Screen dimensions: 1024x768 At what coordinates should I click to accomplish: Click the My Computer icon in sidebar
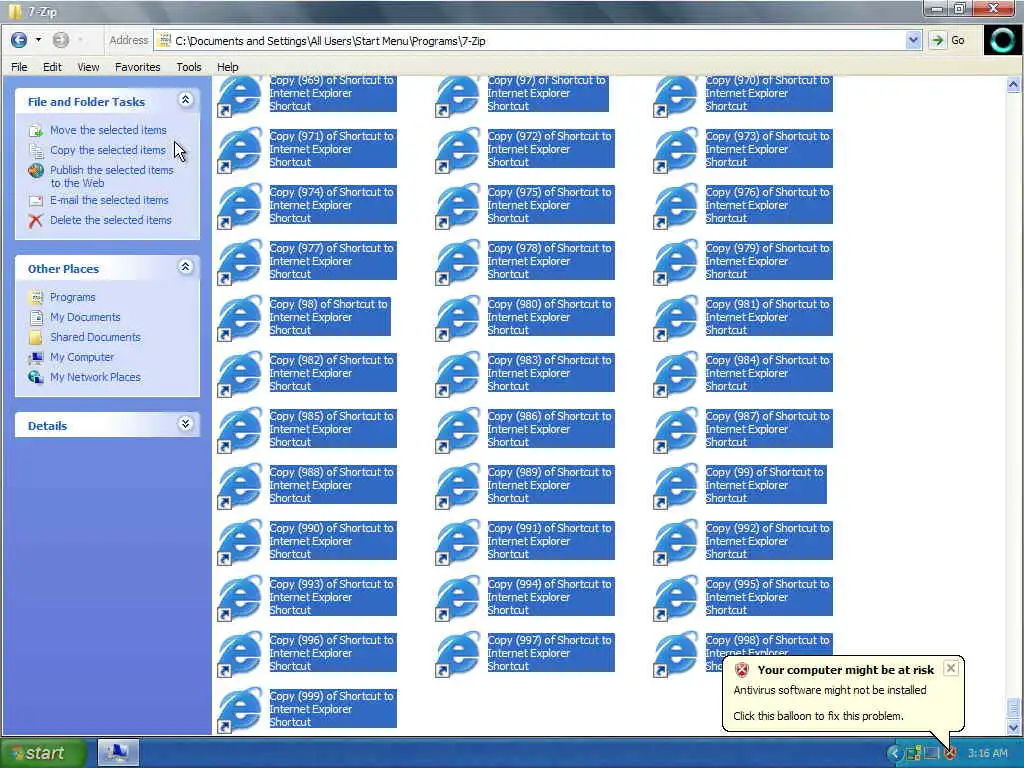coord(35,357)
